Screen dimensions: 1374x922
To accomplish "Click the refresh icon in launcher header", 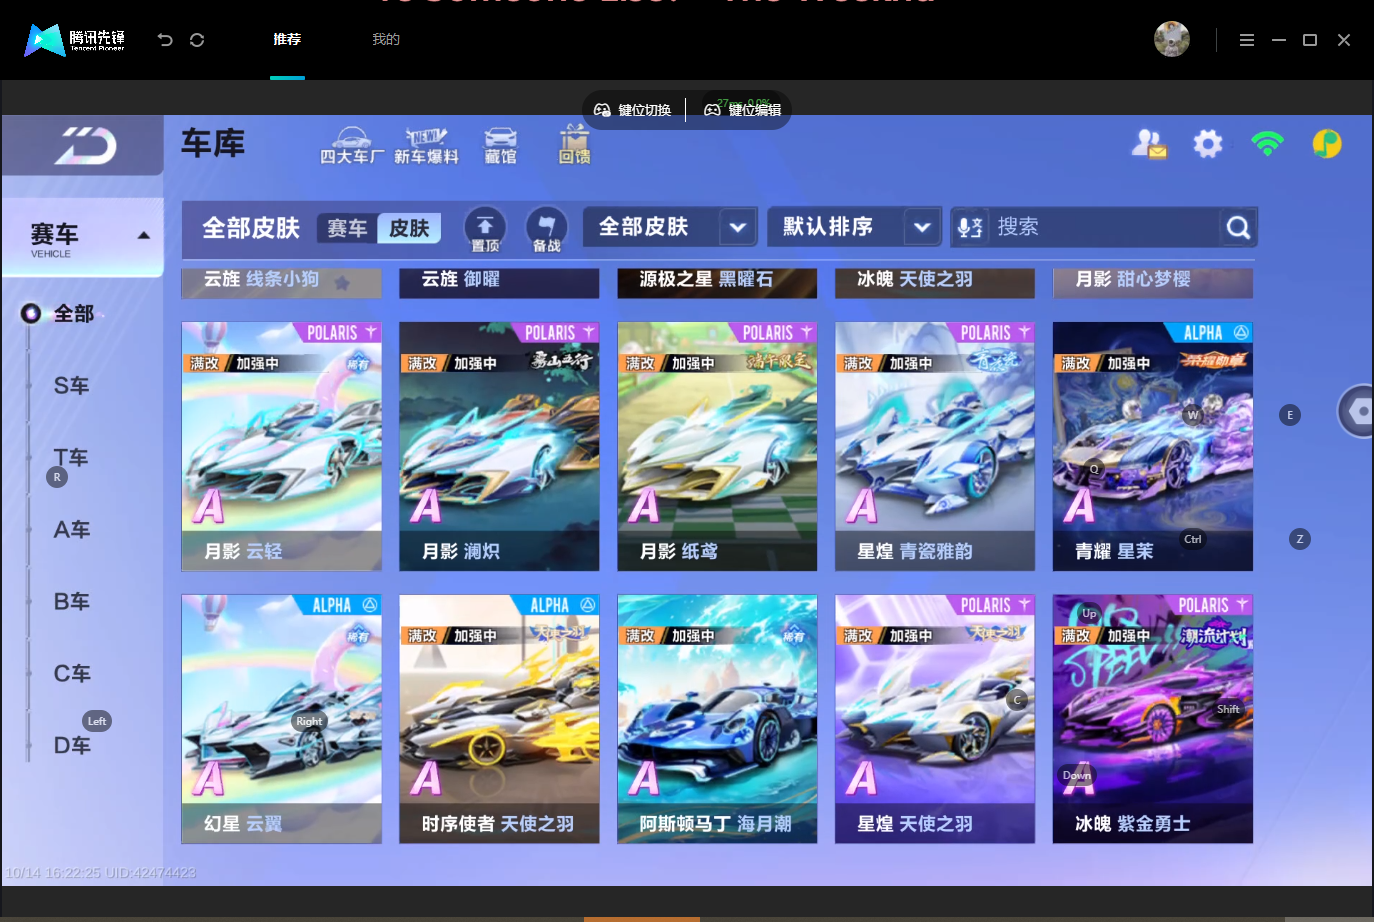I will click(x=197, y=40).
